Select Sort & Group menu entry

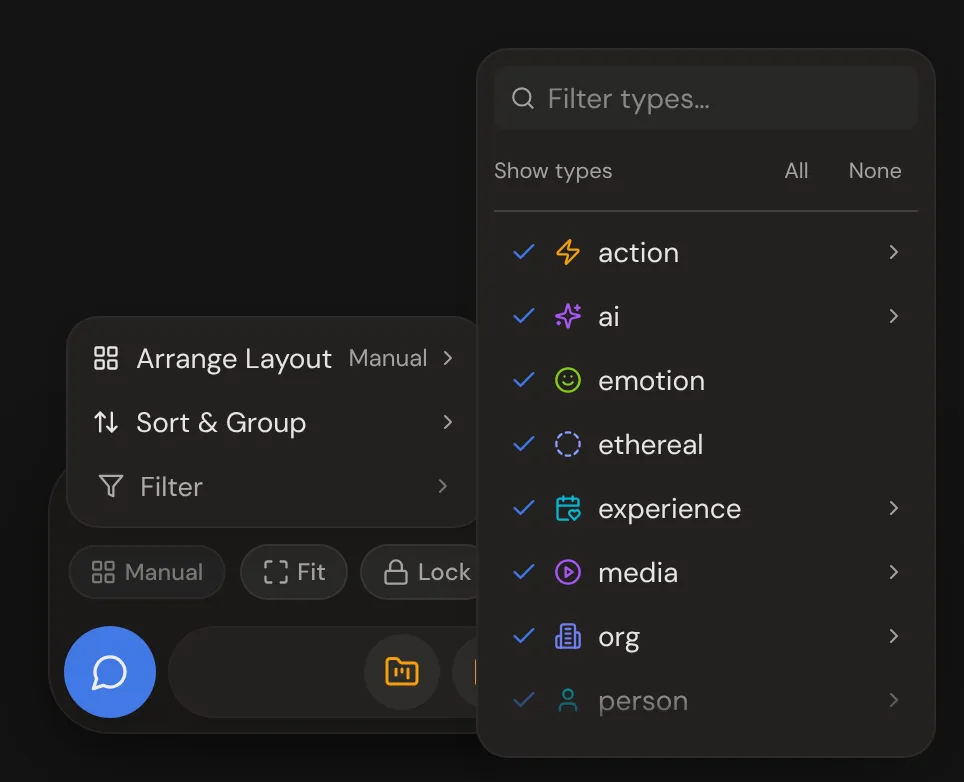point(273,422)
